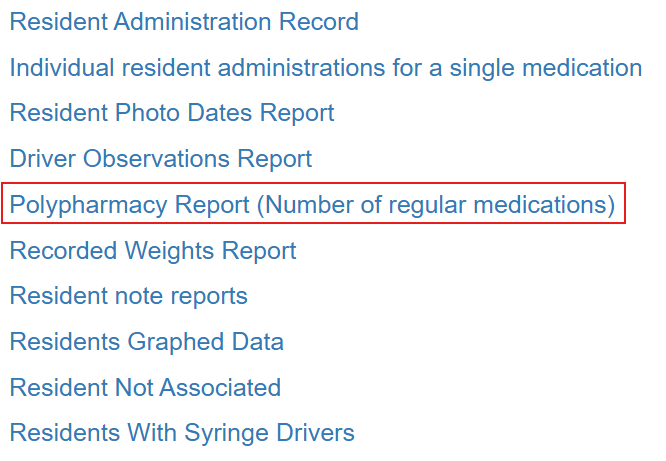The width and height of the screenshot is (666, 461).
Task: Select the Resident Photo Dates Report link
Action: (x=172, y=113)
